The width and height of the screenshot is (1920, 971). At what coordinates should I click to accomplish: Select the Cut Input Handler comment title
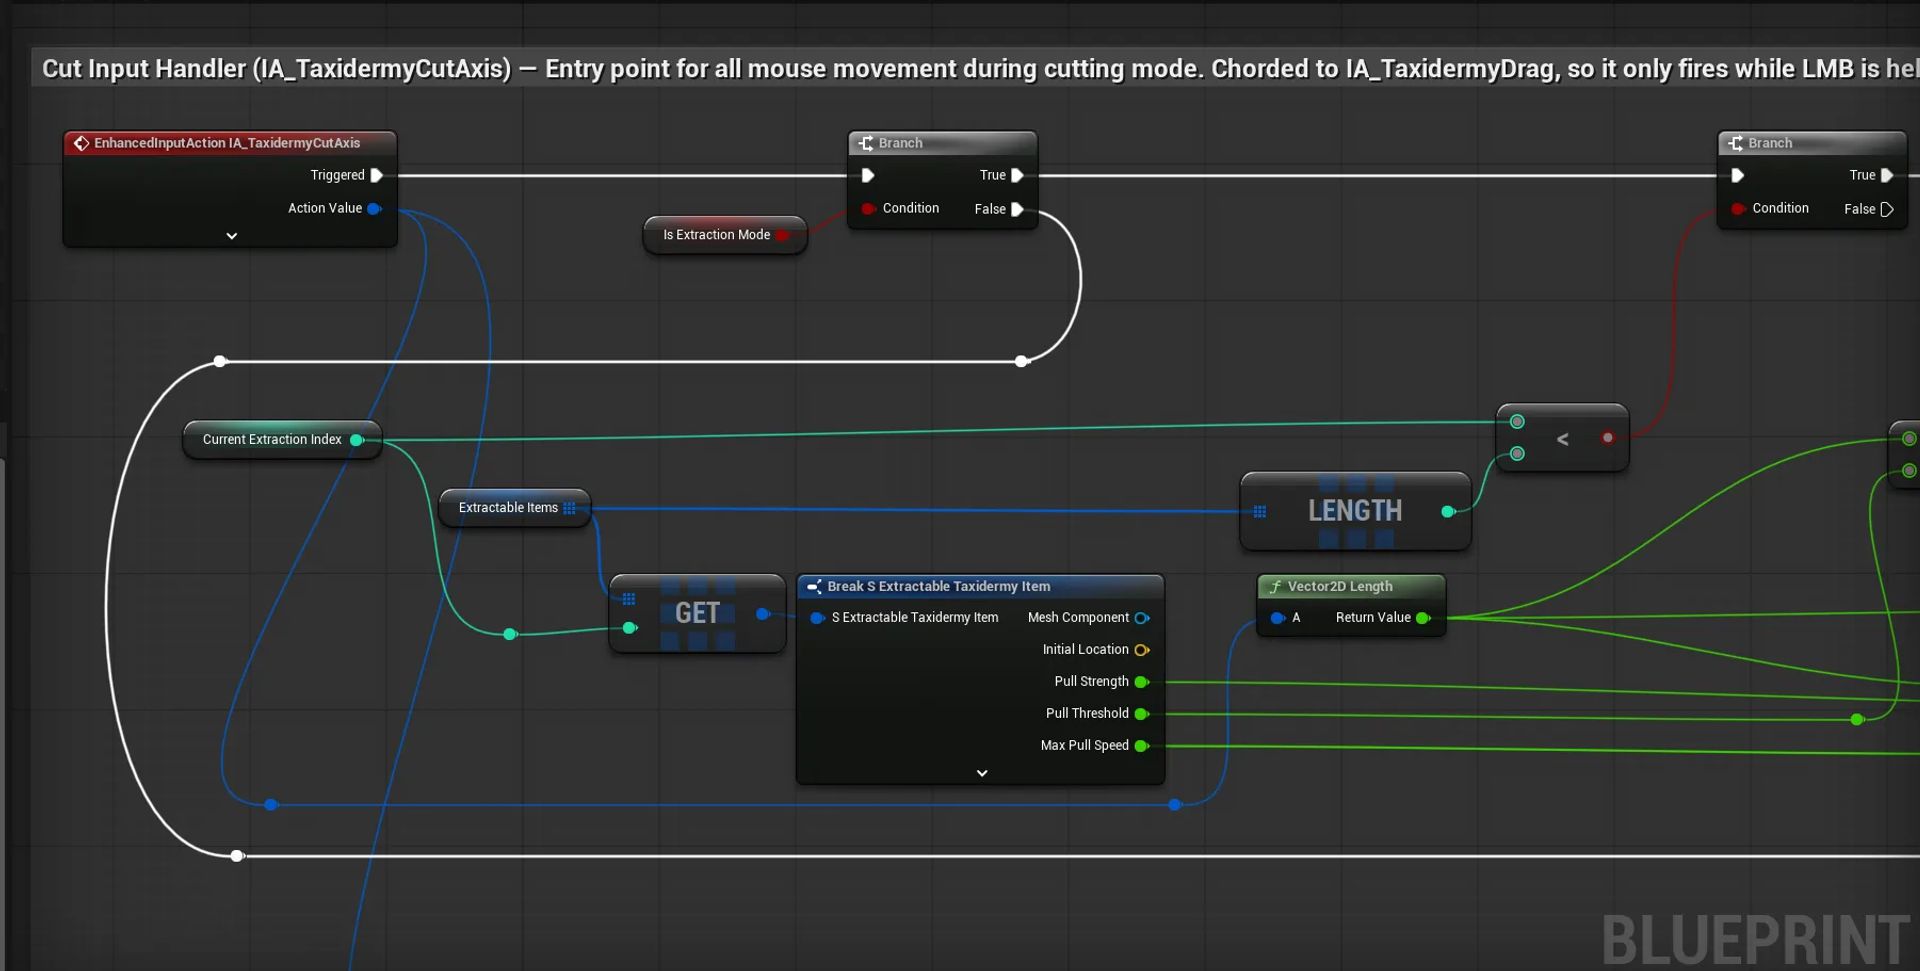[x=975, y=69]
